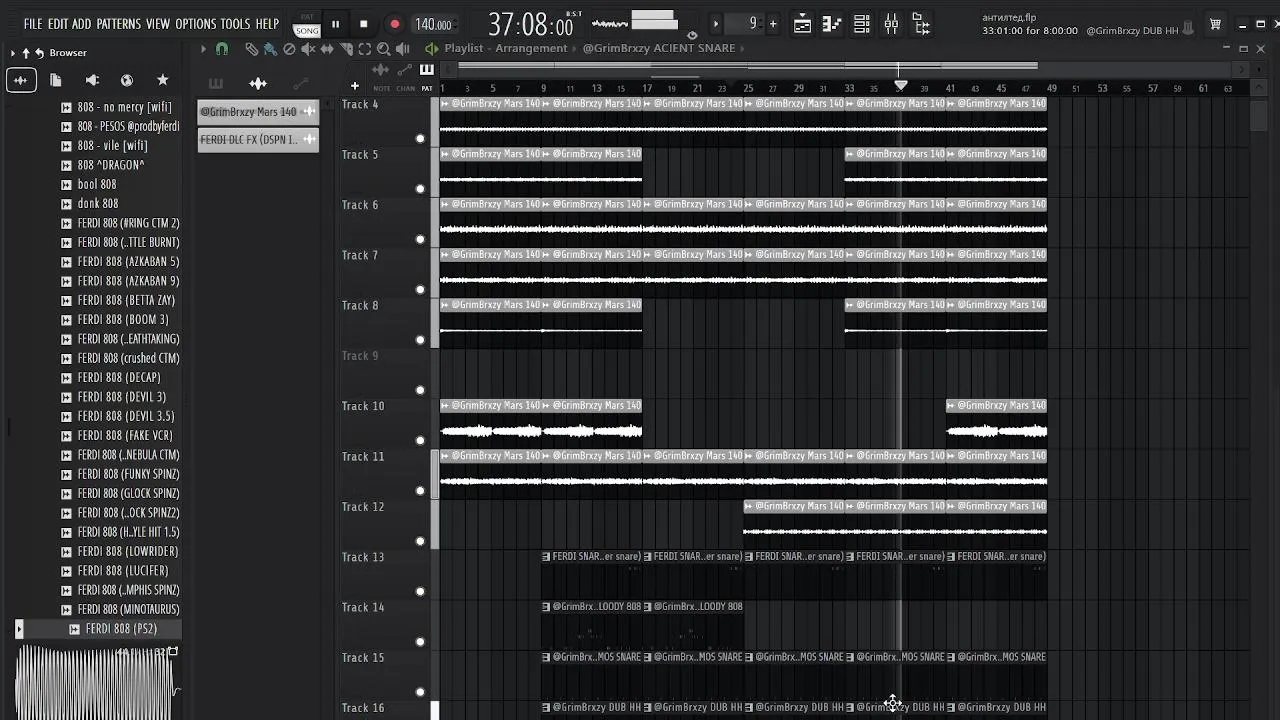Show the browser plugin database icon
Screen dimensions: 1280x720
point(92,80)
